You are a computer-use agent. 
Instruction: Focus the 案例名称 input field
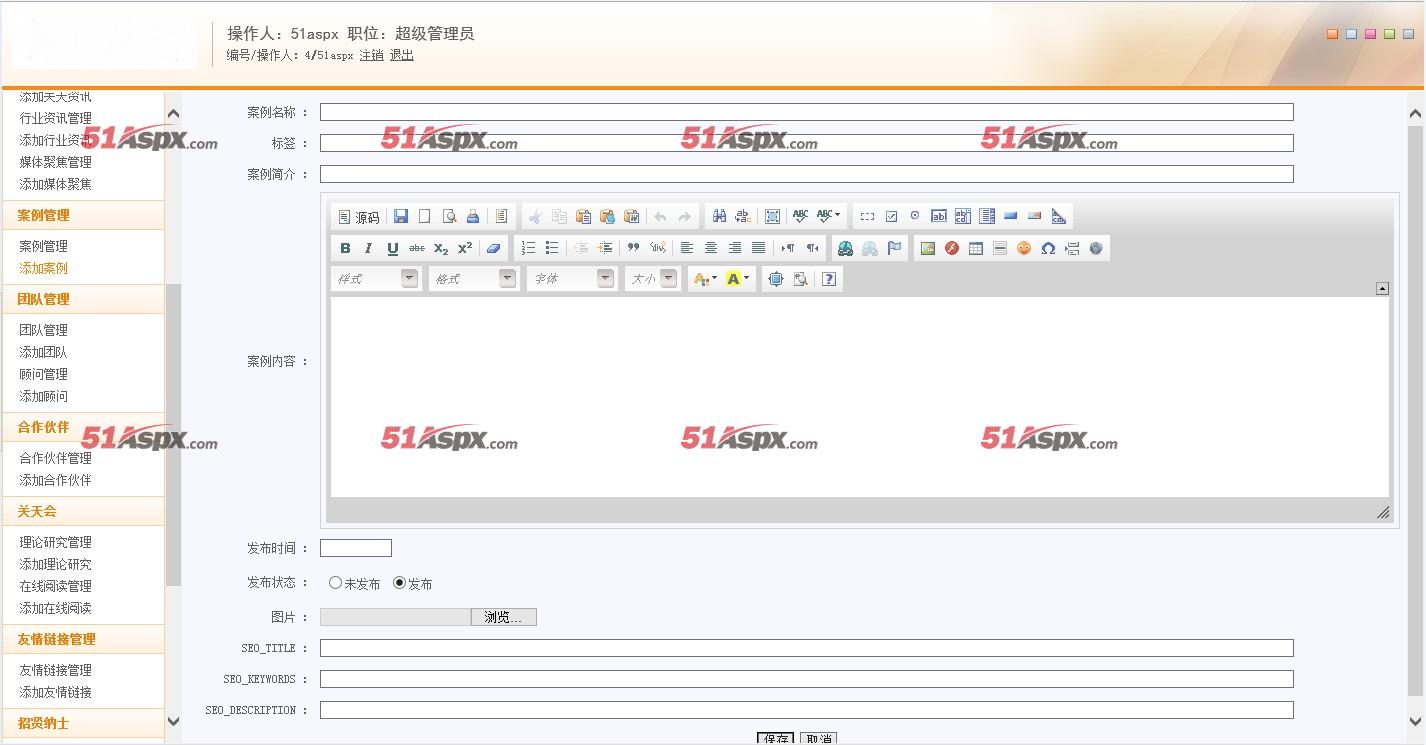point(806,112)
